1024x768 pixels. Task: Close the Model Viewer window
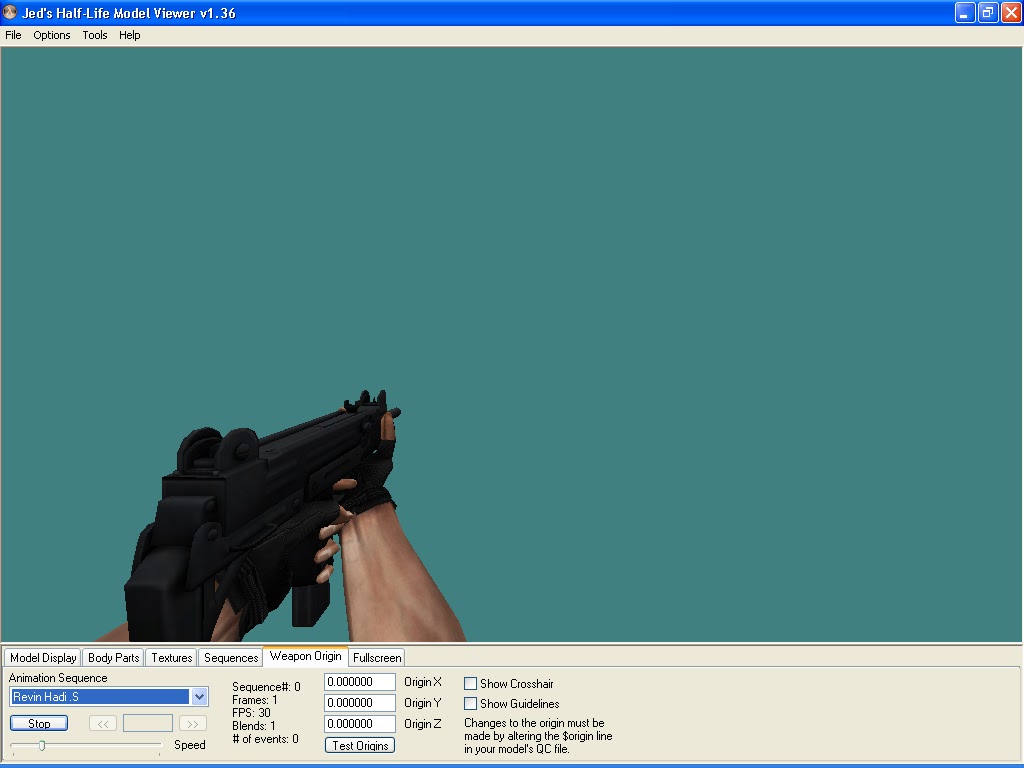(1011, 12)
